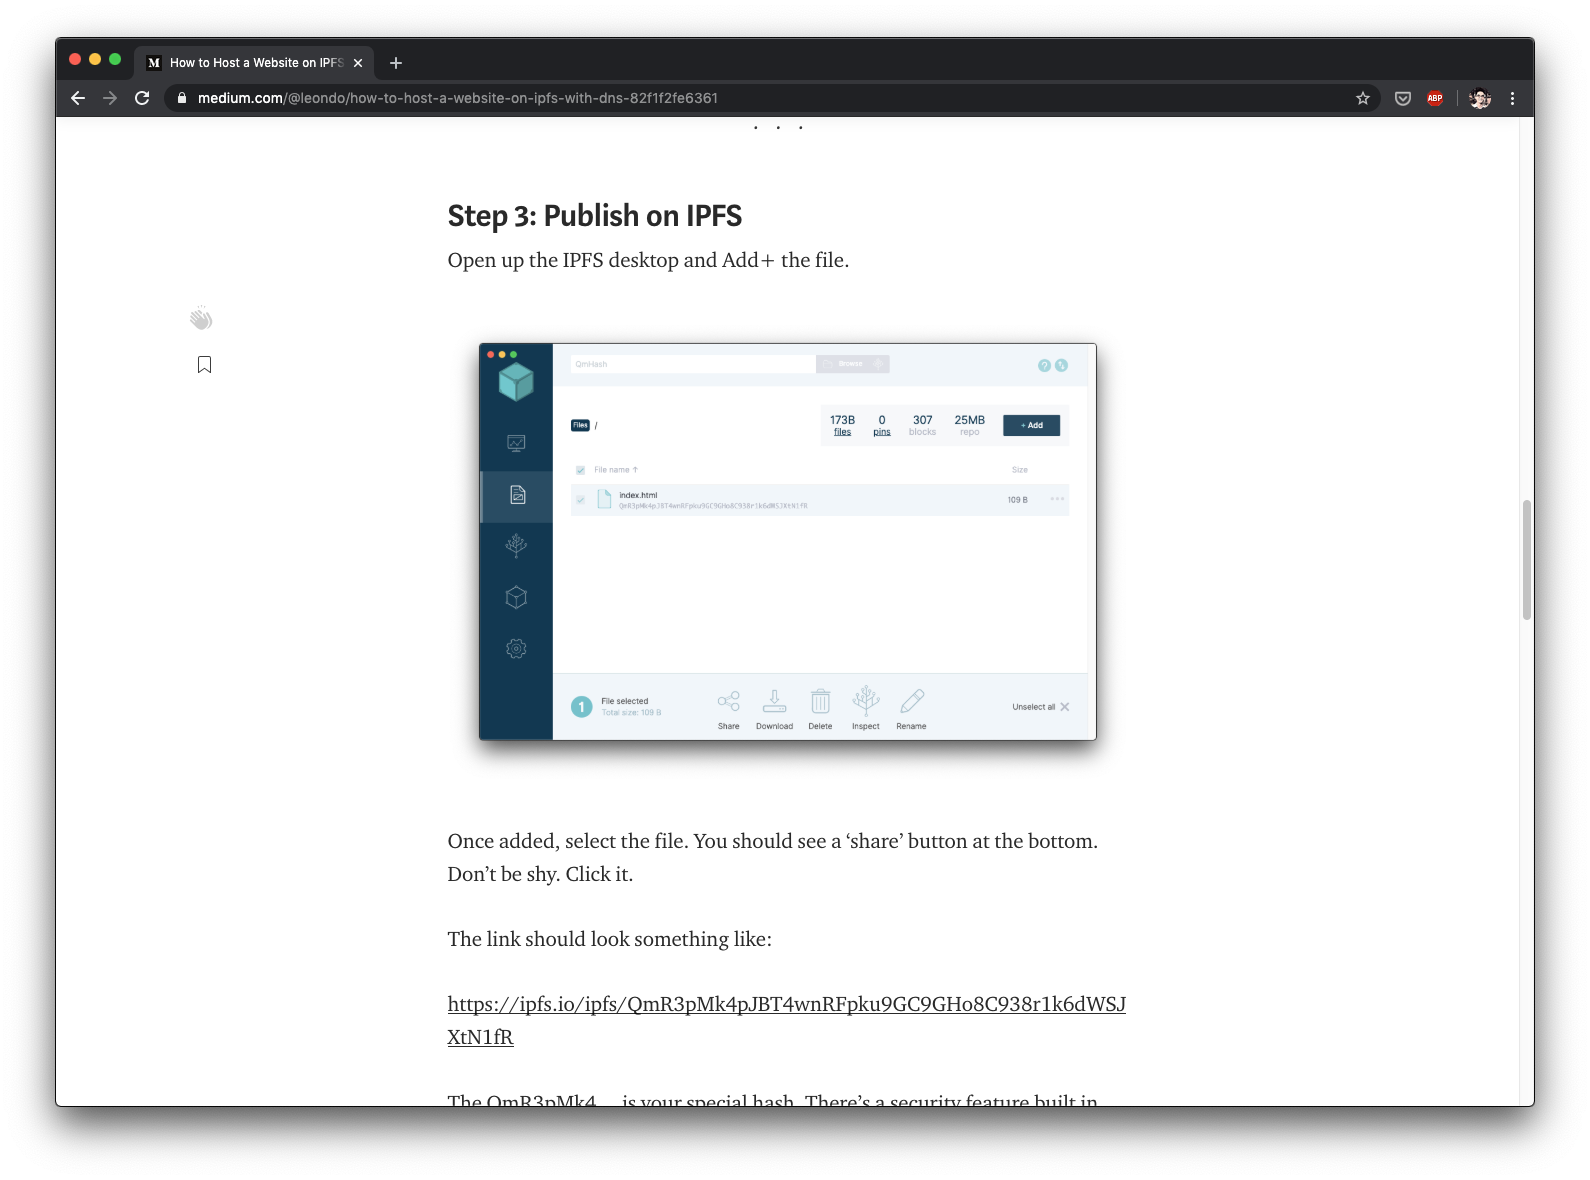Click the IPFS desktop screenshot image
1590x1180 pixels.
788,542
